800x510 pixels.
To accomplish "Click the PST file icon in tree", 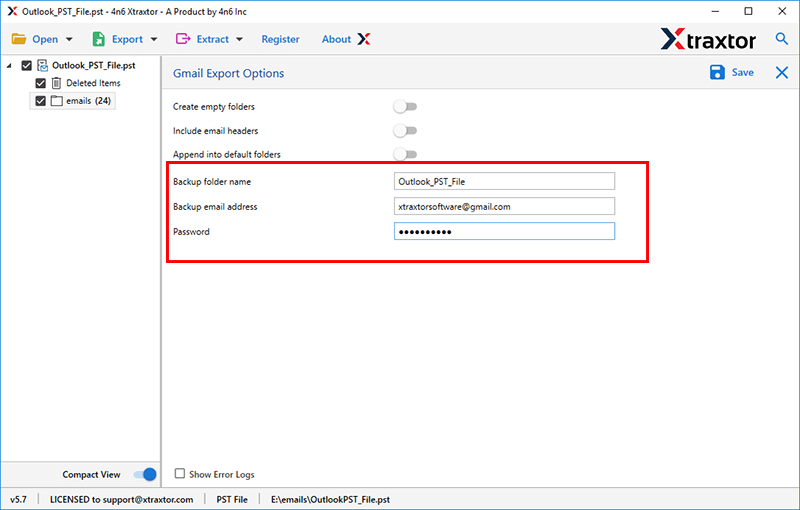I will [43, 66].
